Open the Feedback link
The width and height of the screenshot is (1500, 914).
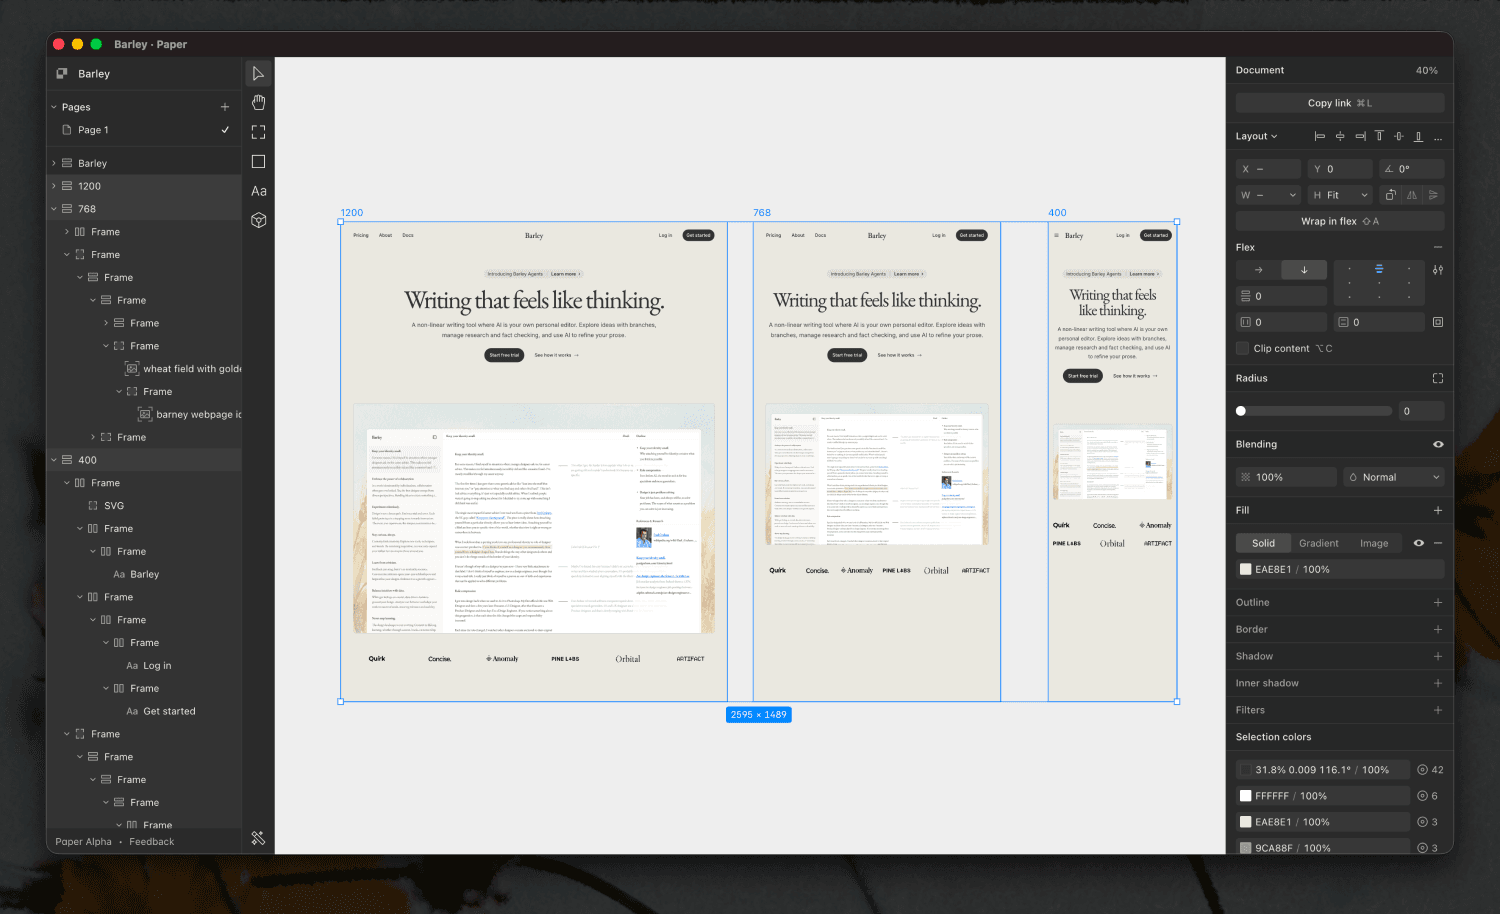click(x=151, y=842)
